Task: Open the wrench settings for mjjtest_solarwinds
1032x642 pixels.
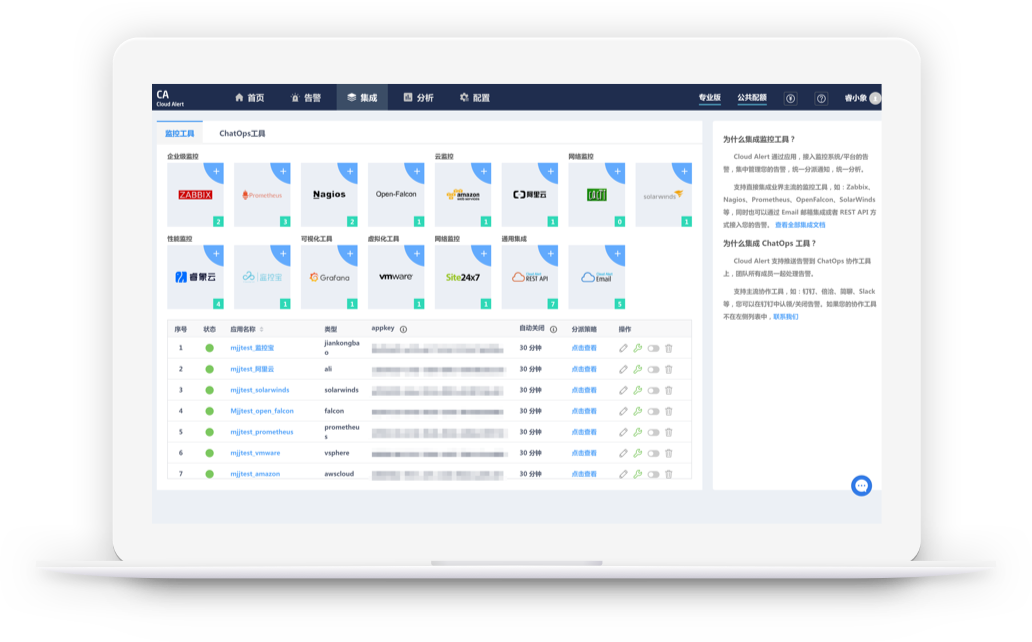Action: coord(638,390)
